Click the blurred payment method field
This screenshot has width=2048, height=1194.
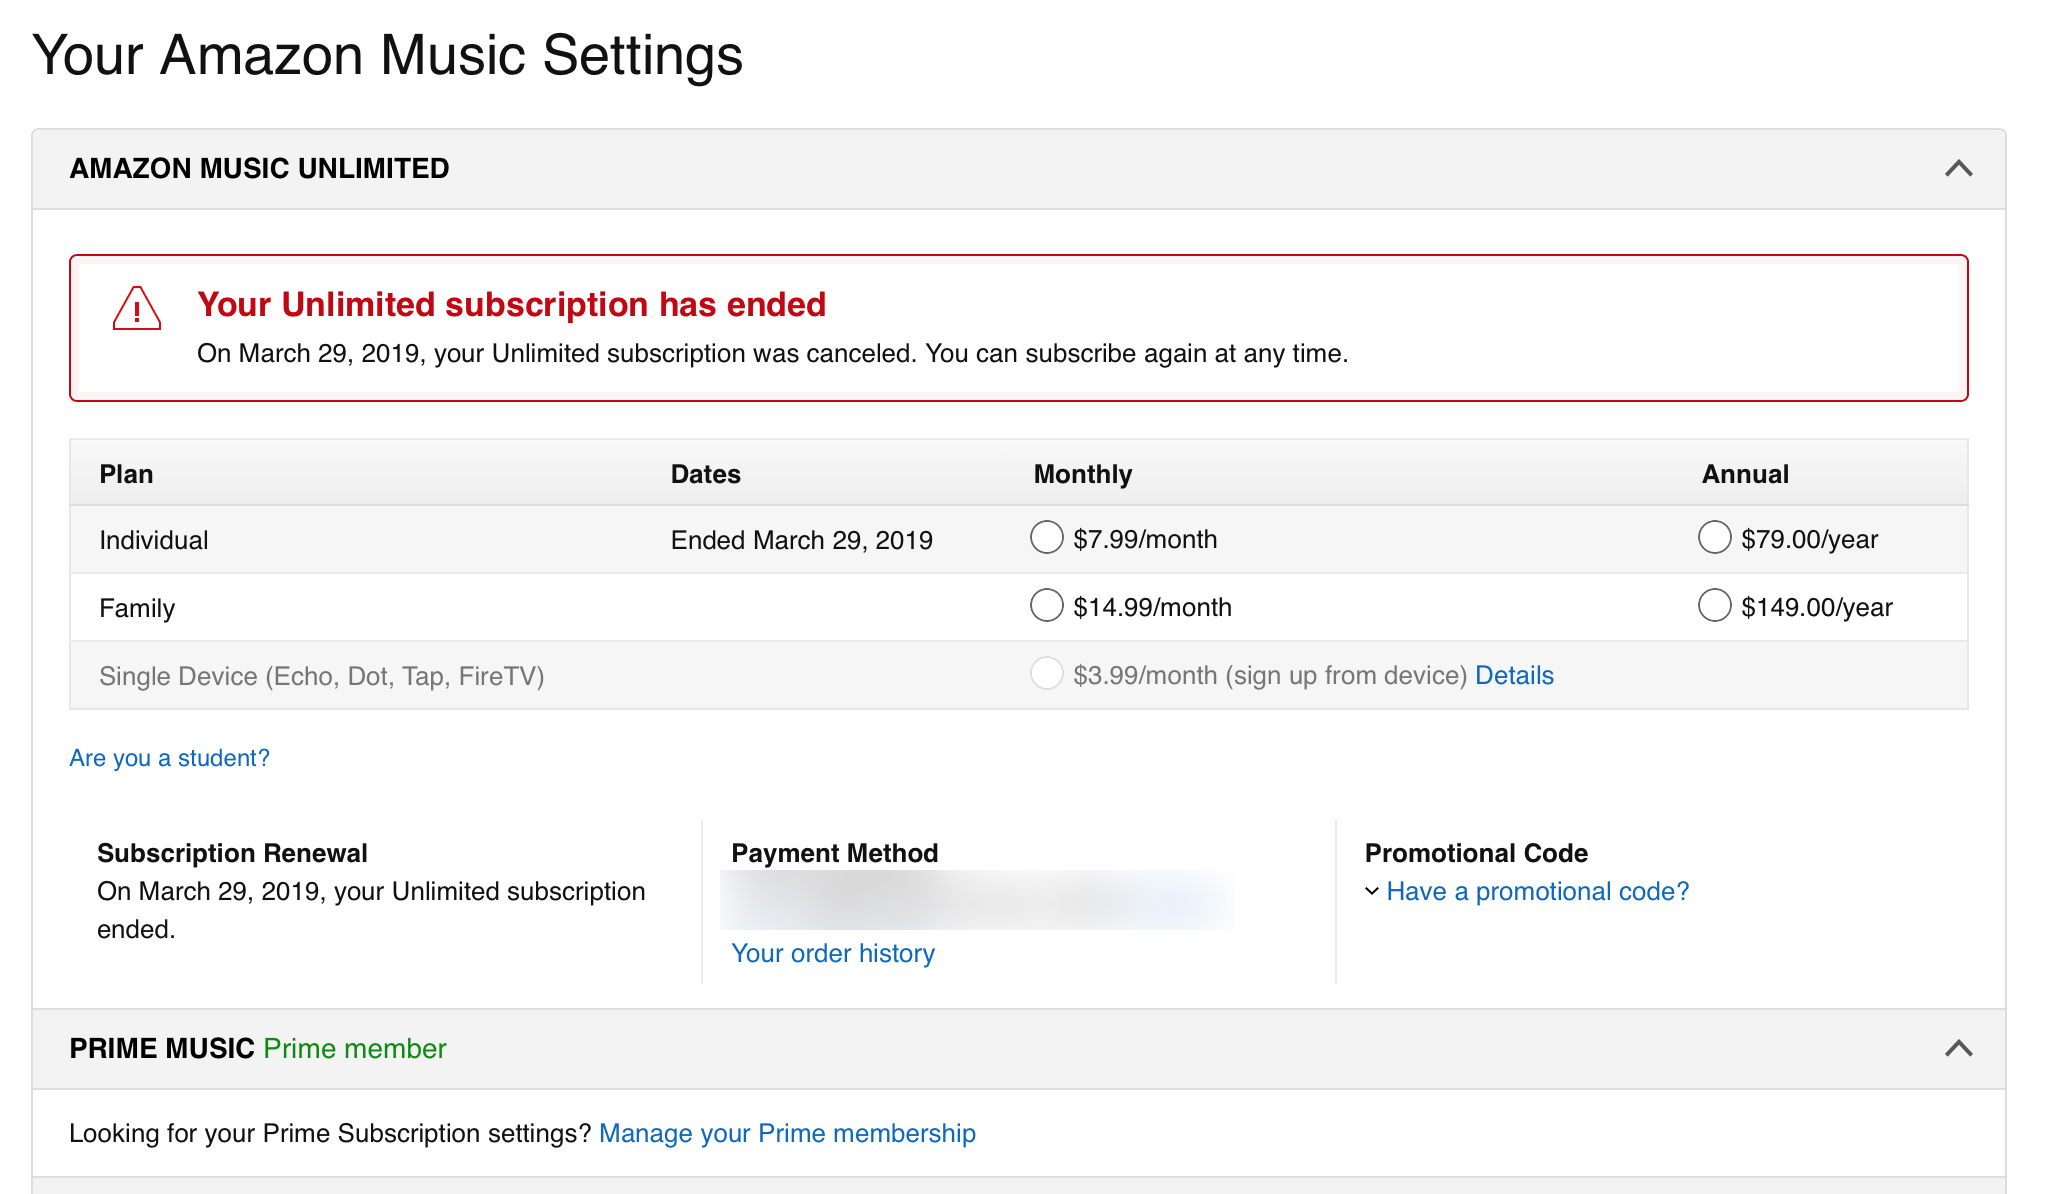tap(976, 900)
